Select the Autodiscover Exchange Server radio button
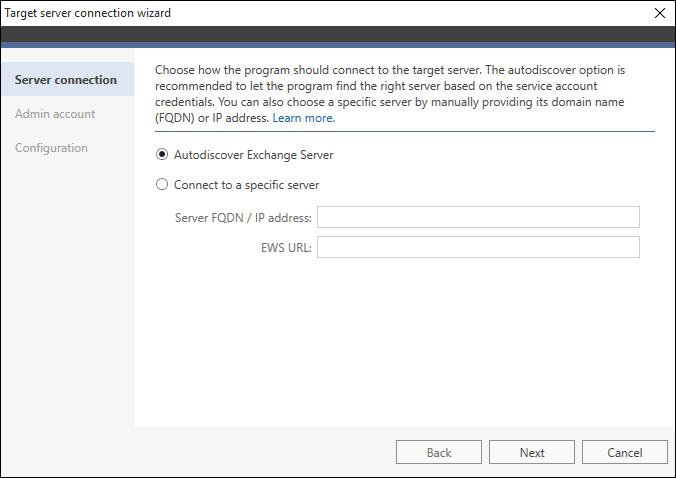Screen dimensions: 676x478 click(162, 154)
